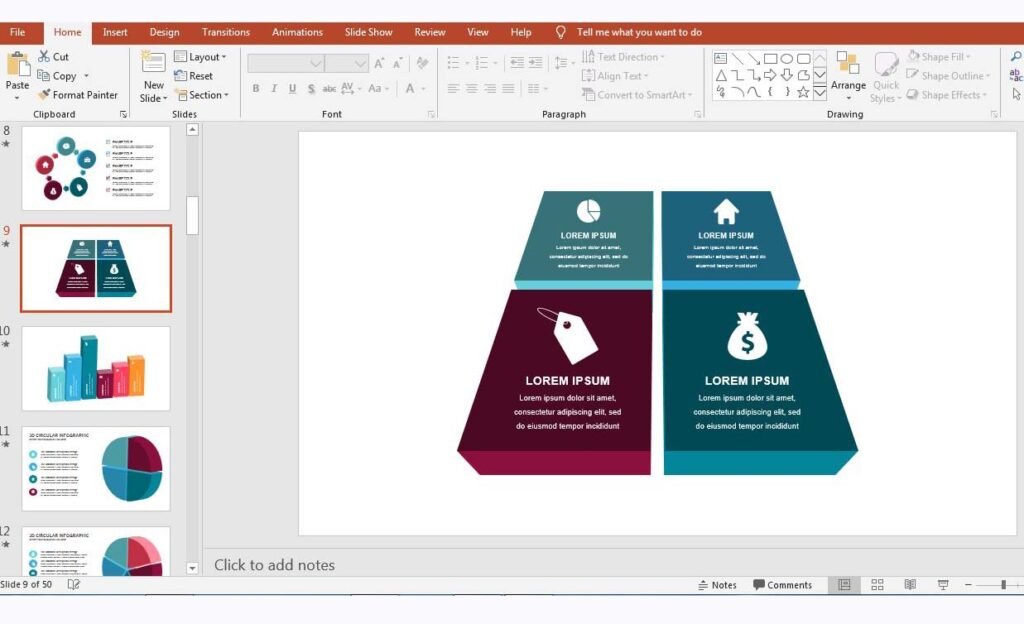This screenshot has width=1024, height=624.
Task: Justify the paragraph text
Action: pyautogui.click(x=508, y=88)
